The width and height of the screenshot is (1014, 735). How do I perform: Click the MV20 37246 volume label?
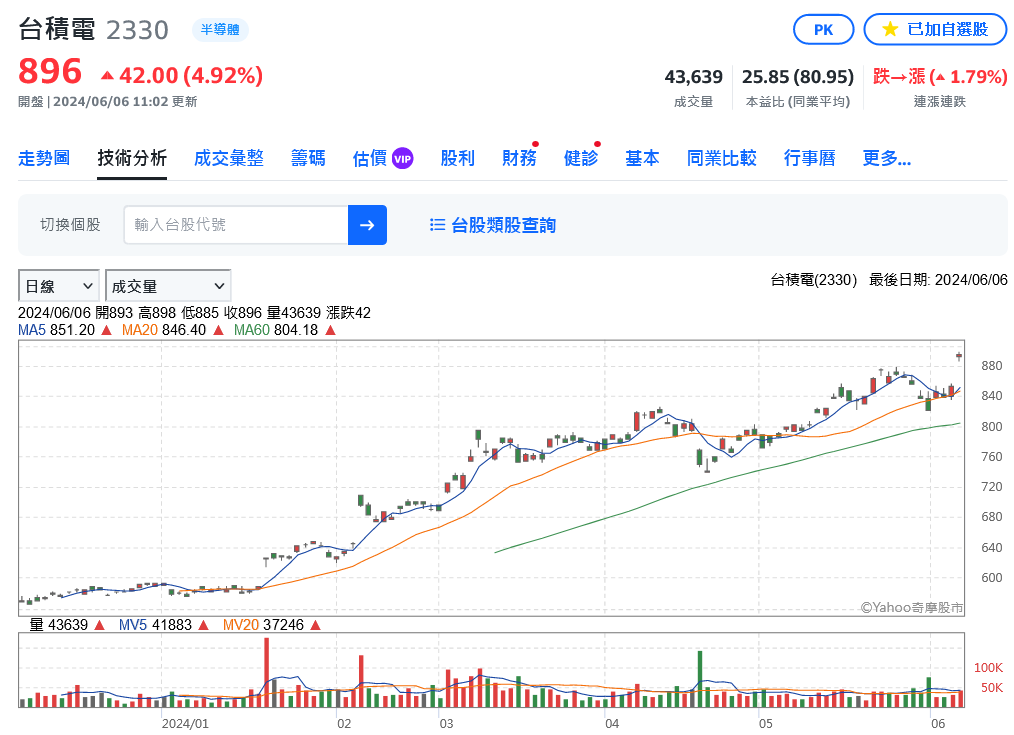pos(272,625)
